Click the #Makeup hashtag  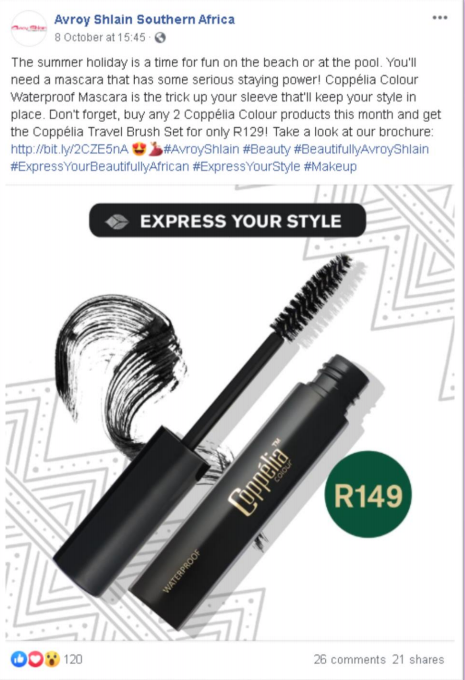coord(330,167)
